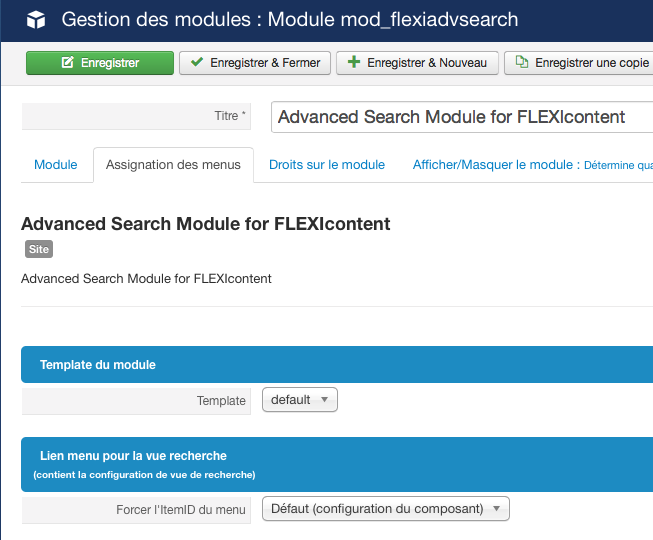Click the module cube icon in header

click(36, 20)
